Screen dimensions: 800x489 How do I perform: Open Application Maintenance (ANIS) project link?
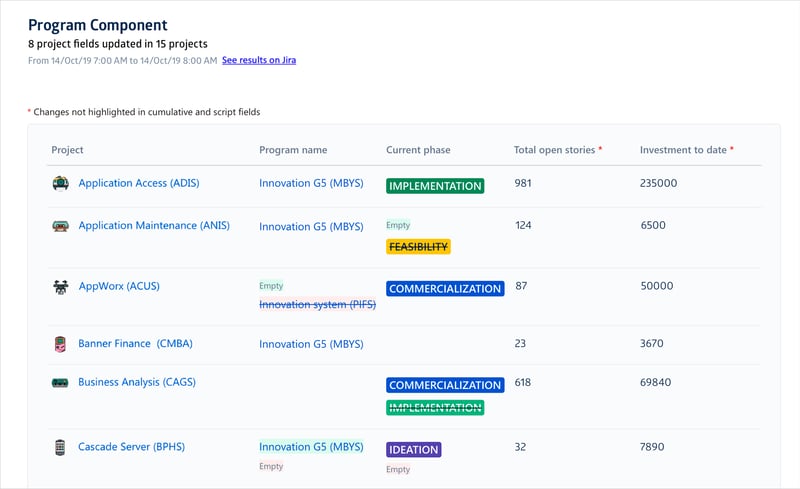pyautogui.click(x=154, y=226)
